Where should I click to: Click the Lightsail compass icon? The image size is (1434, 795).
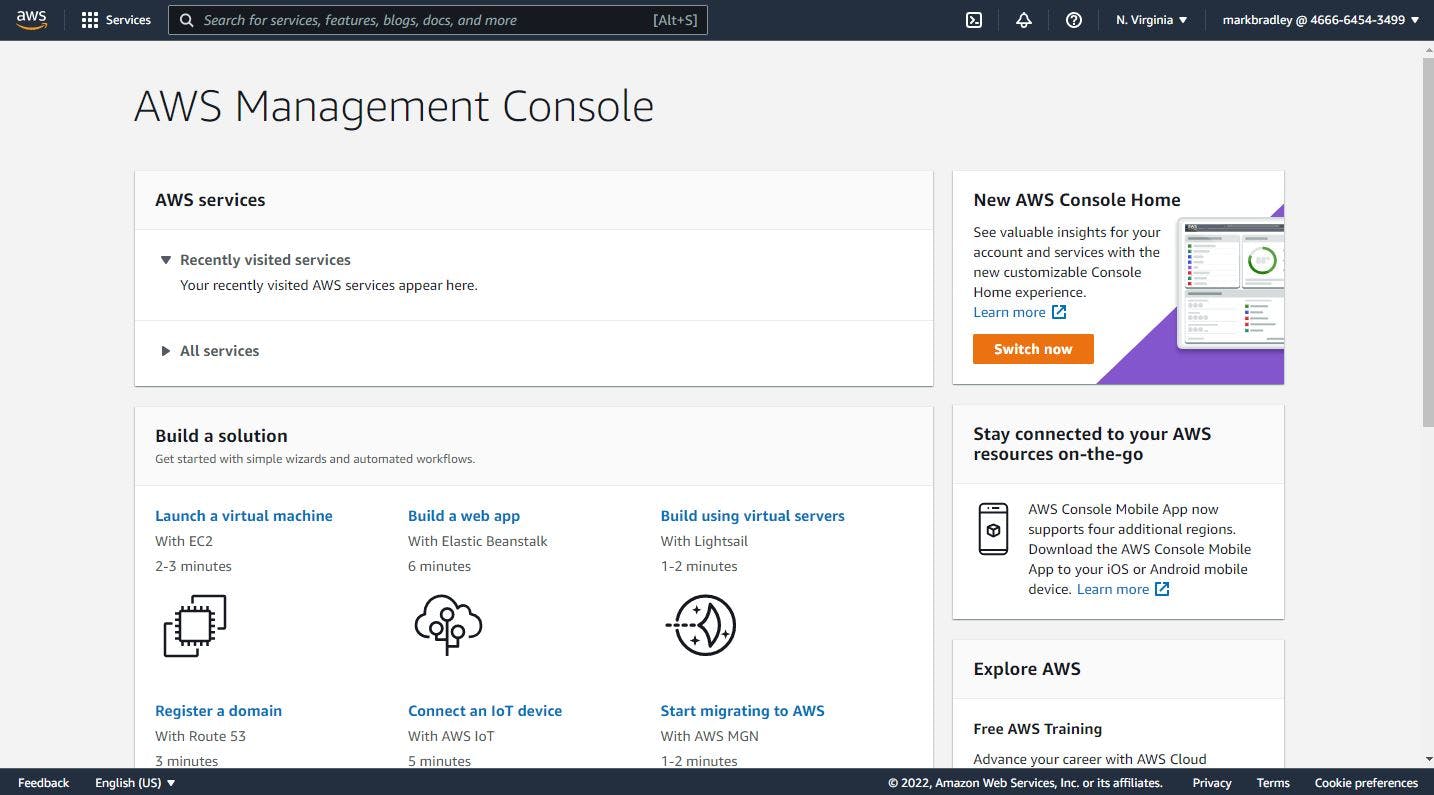pyautogui.click(x=701, y=625)
